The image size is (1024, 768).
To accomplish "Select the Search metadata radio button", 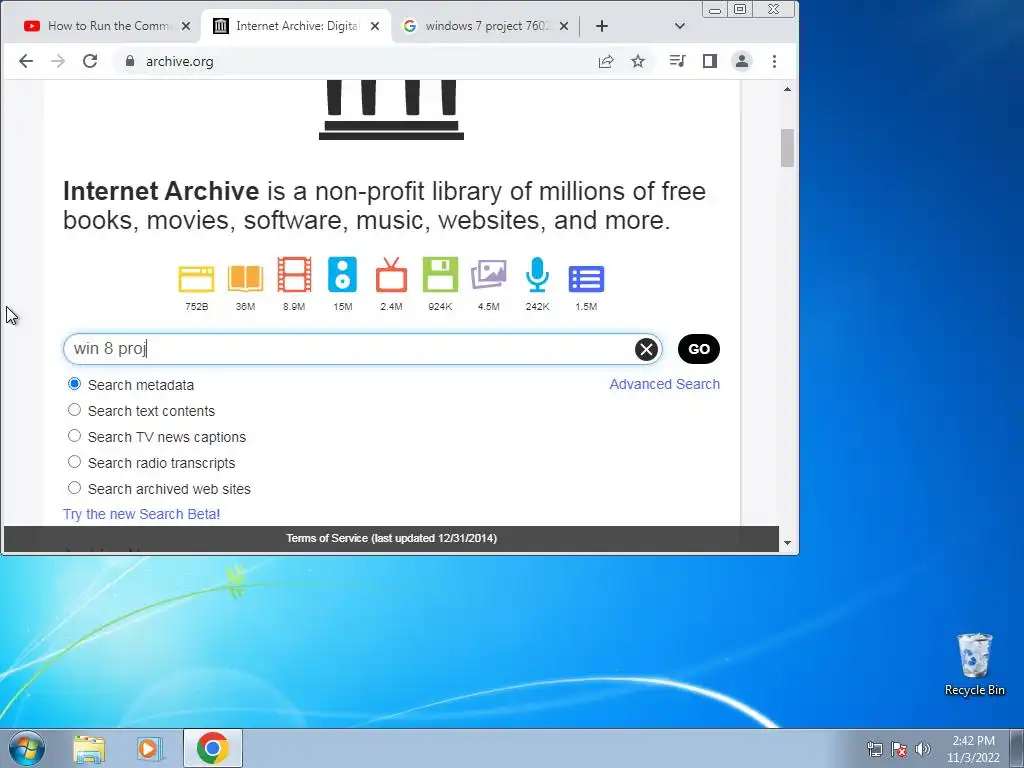I will (x=74, y=384).
